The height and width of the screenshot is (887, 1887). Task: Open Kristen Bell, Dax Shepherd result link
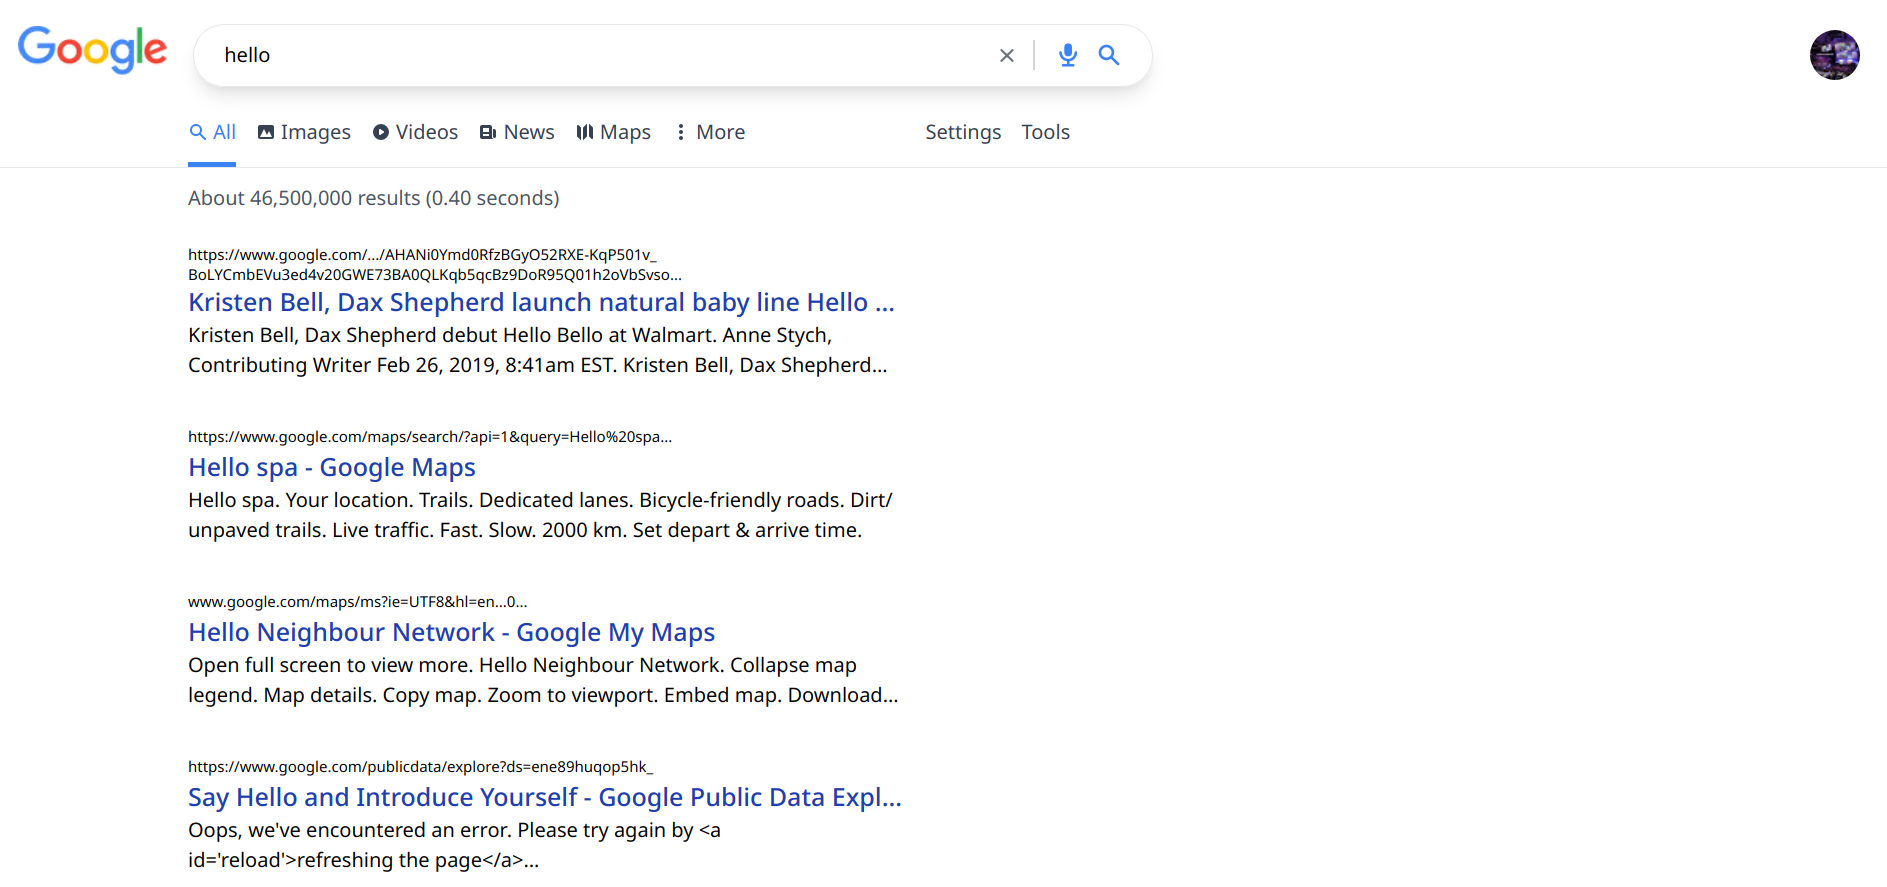click(541, 302)
